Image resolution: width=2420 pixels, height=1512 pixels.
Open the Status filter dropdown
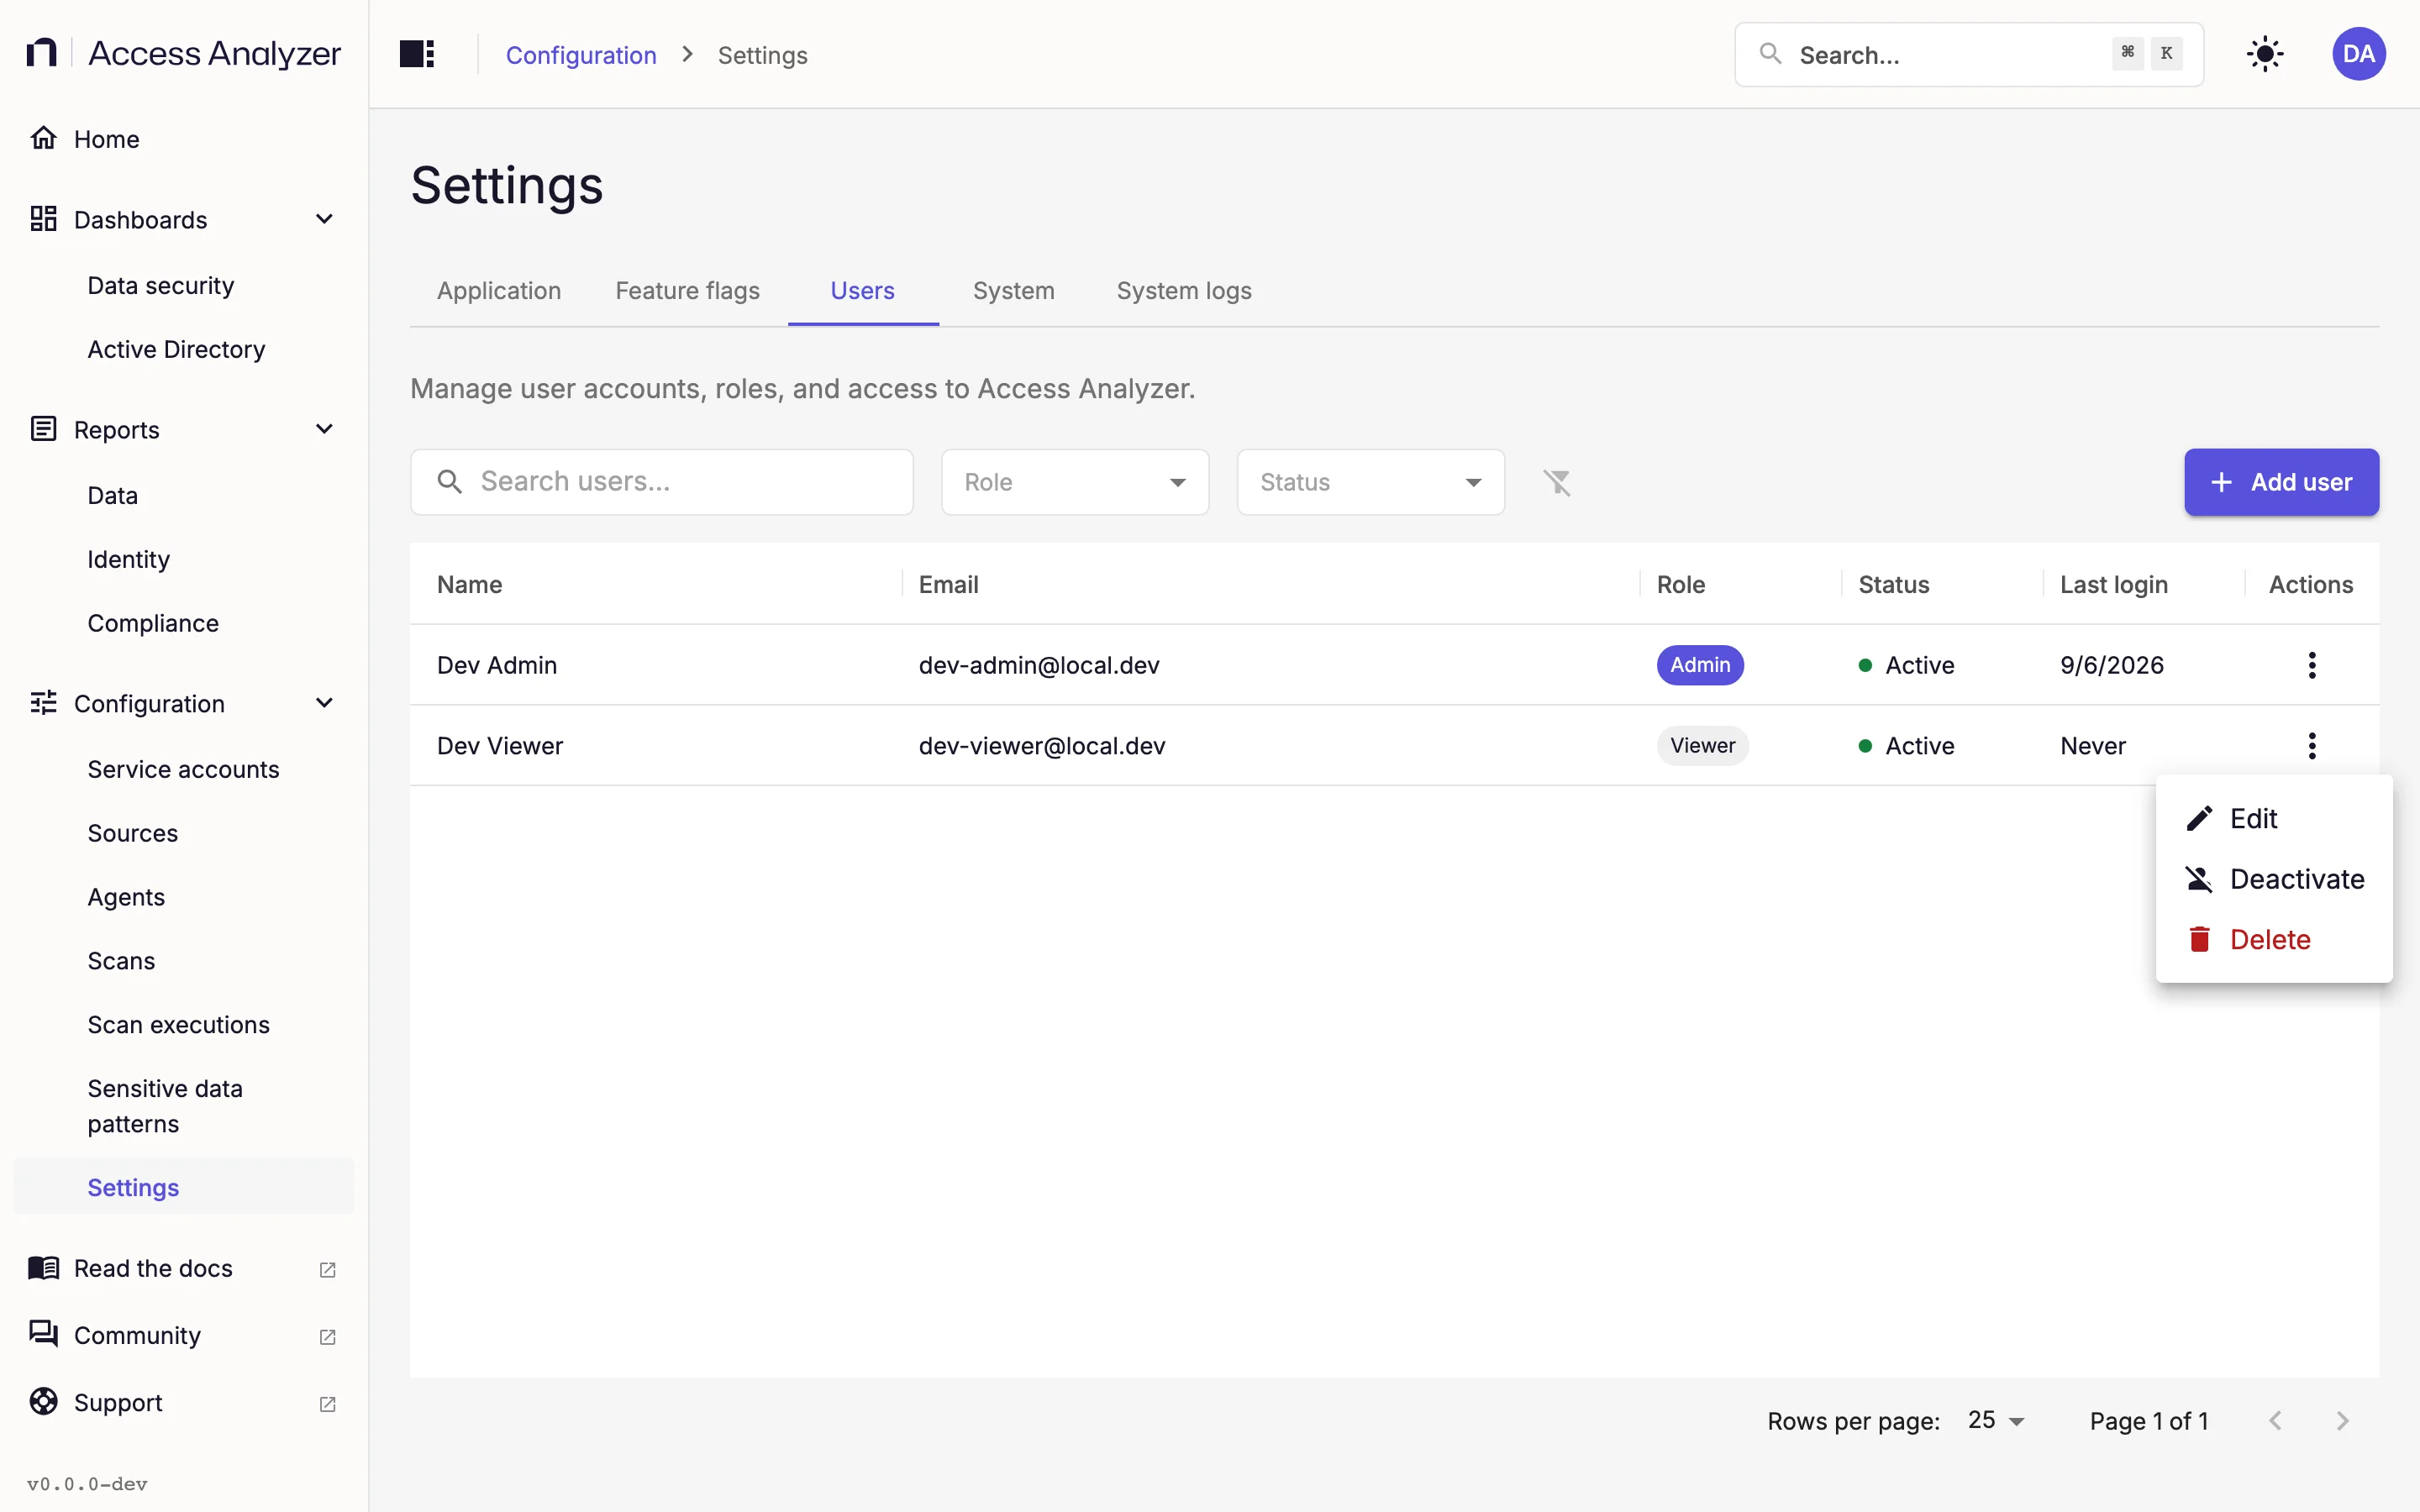tap(1370, 482)
